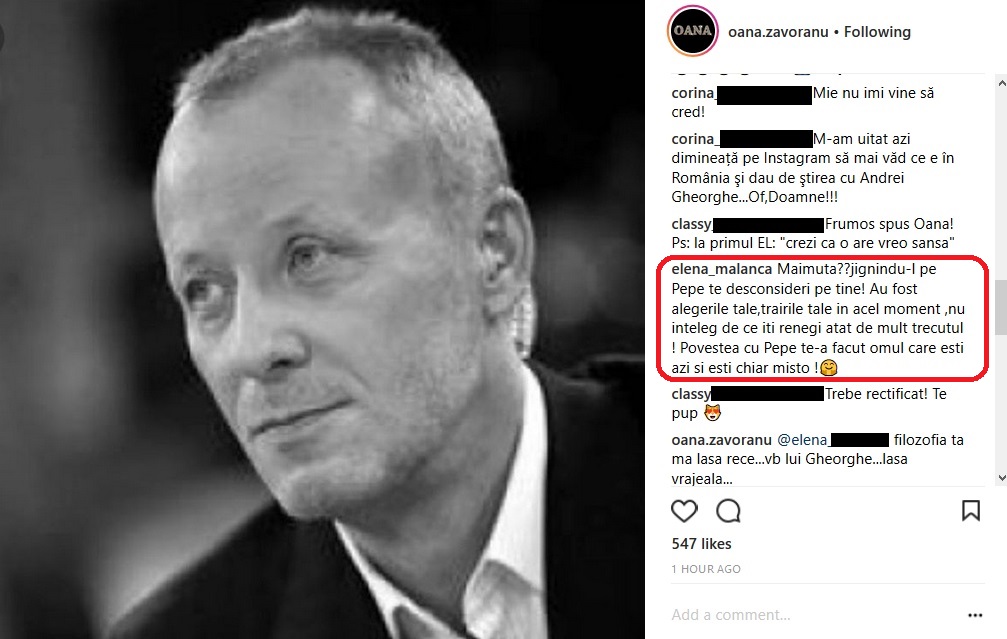This screenshot has width=1007, height=639.
Task: Click the 1 HOUR AGO timestamp
Action: click(706, 569)
